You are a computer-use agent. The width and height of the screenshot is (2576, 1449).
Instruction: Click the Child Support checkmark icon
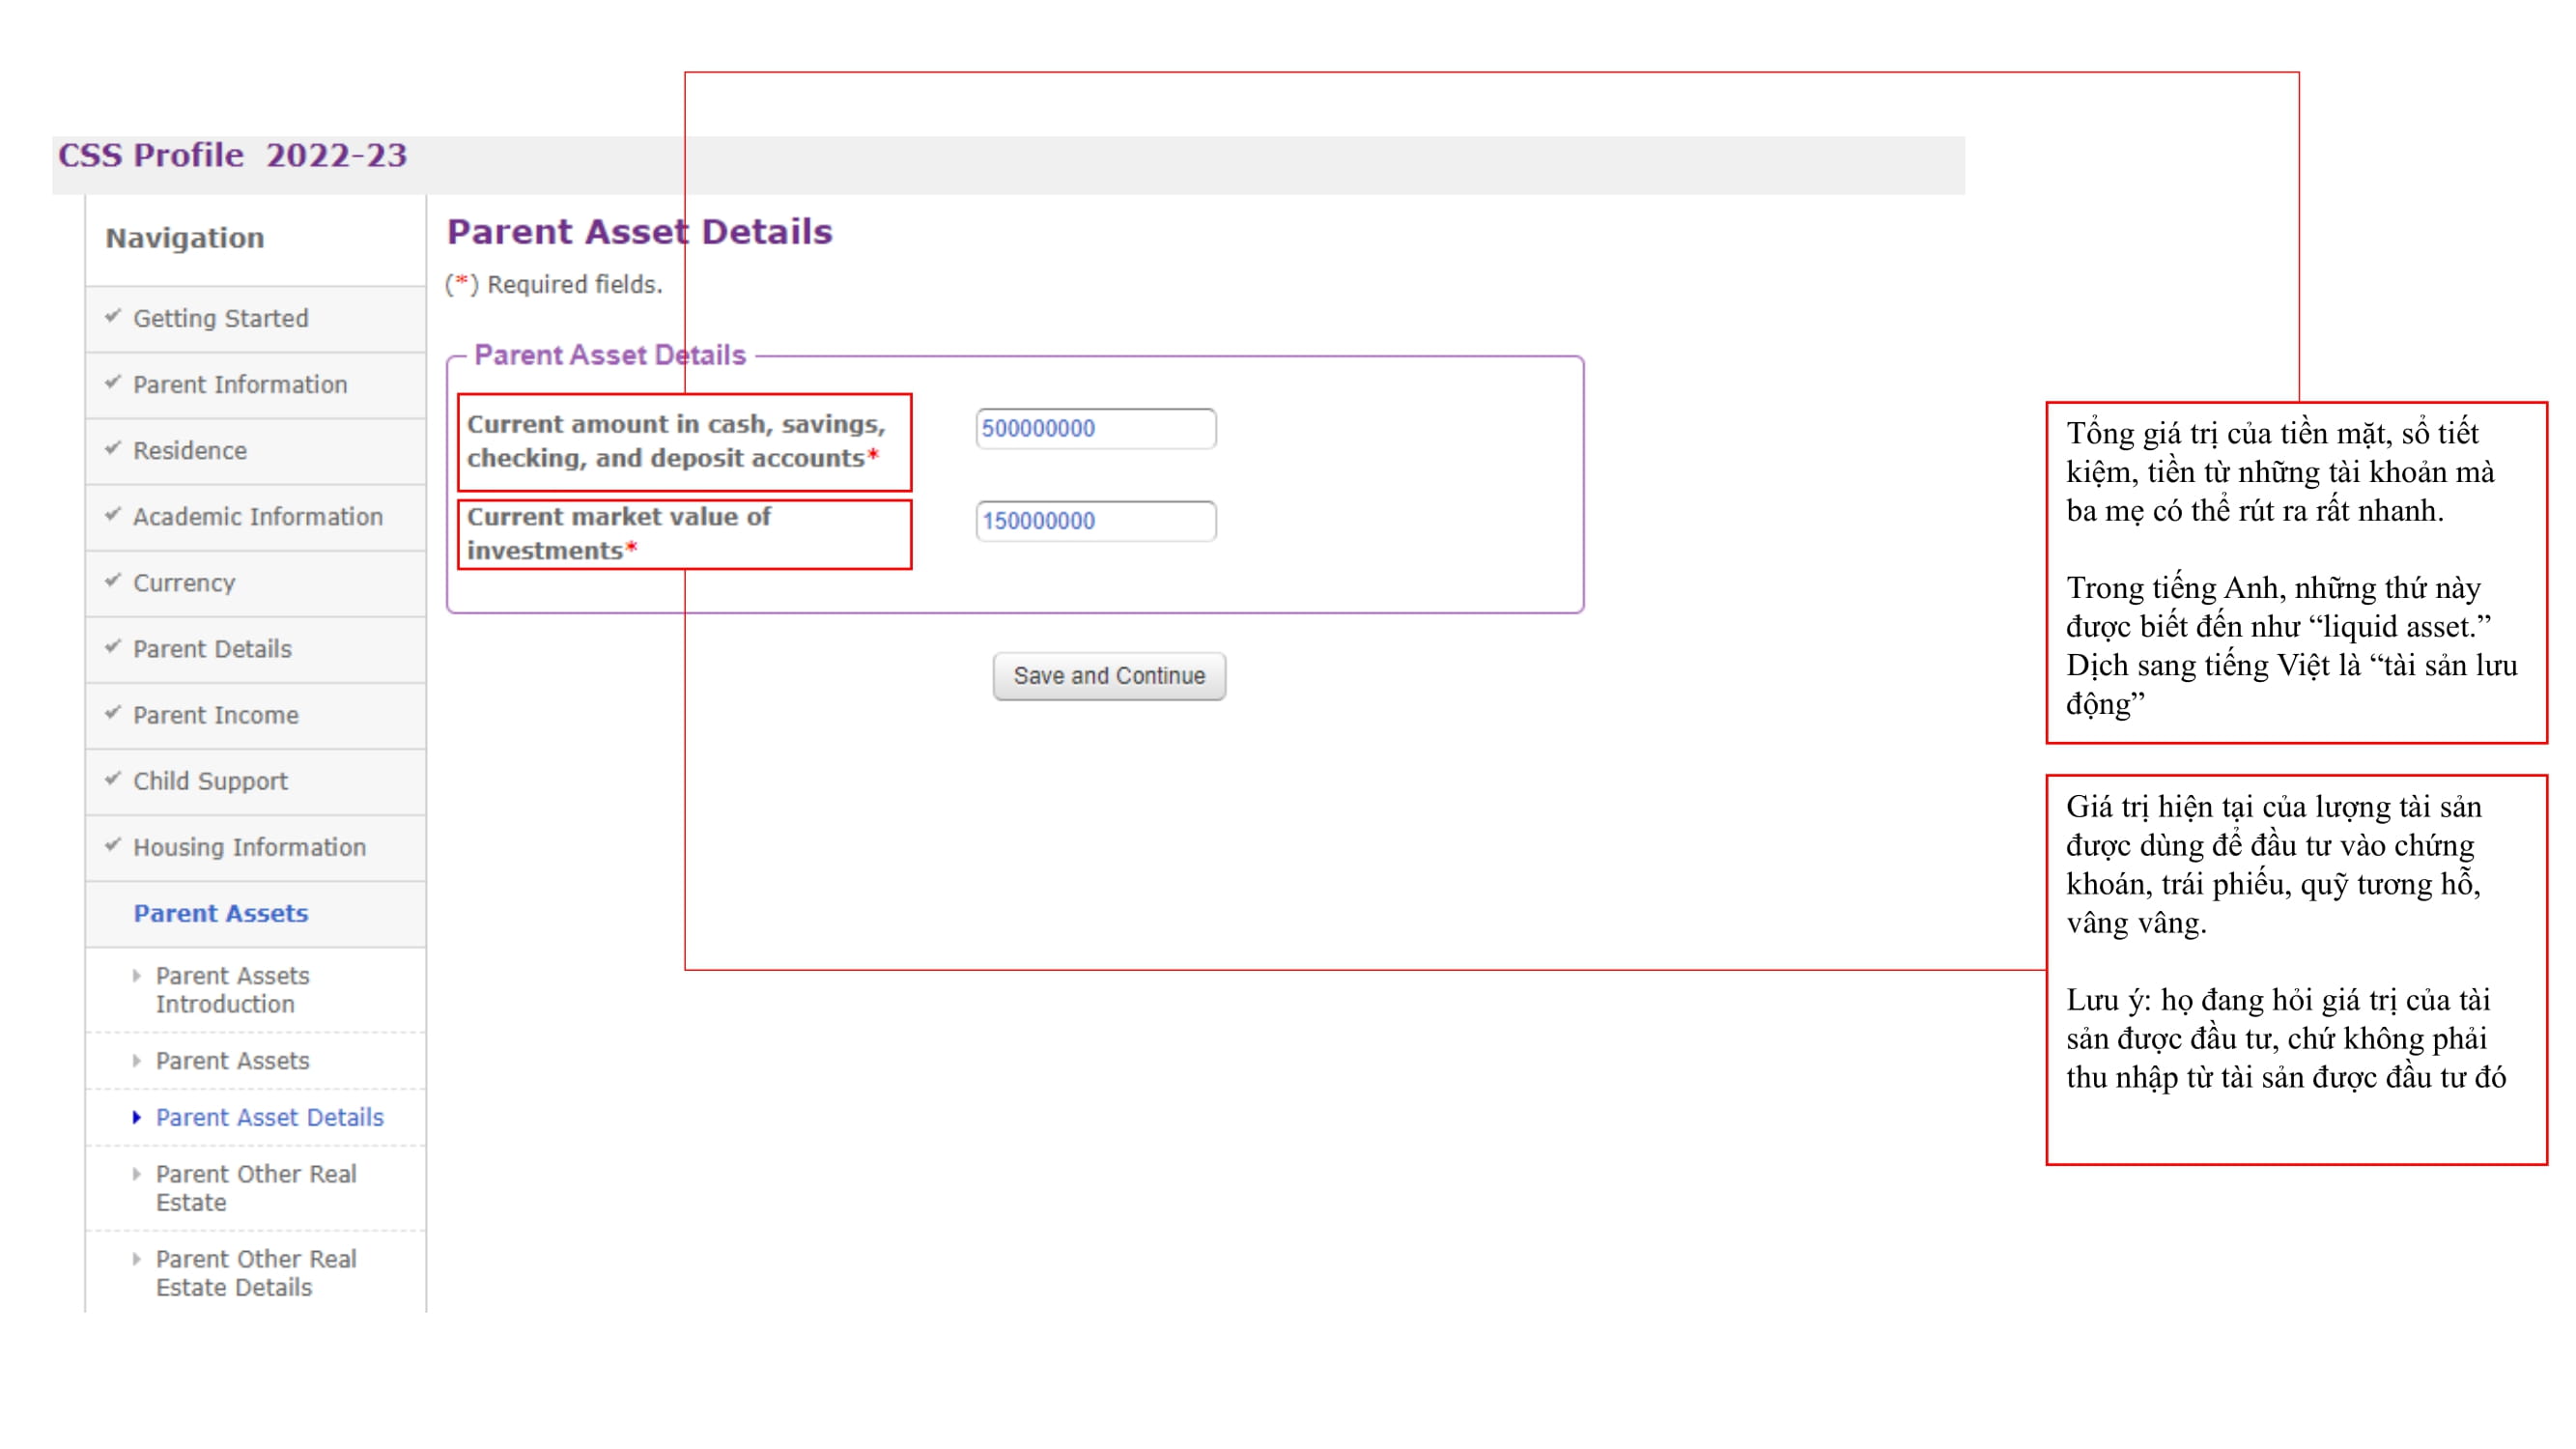(113, 778)
